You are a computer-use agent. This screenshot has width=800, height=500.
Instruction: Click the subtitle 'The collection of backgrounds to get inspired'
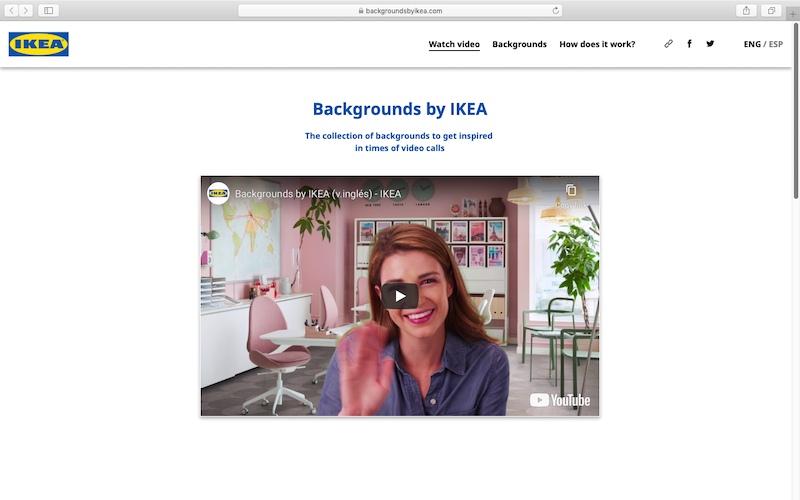click(399, 136)
